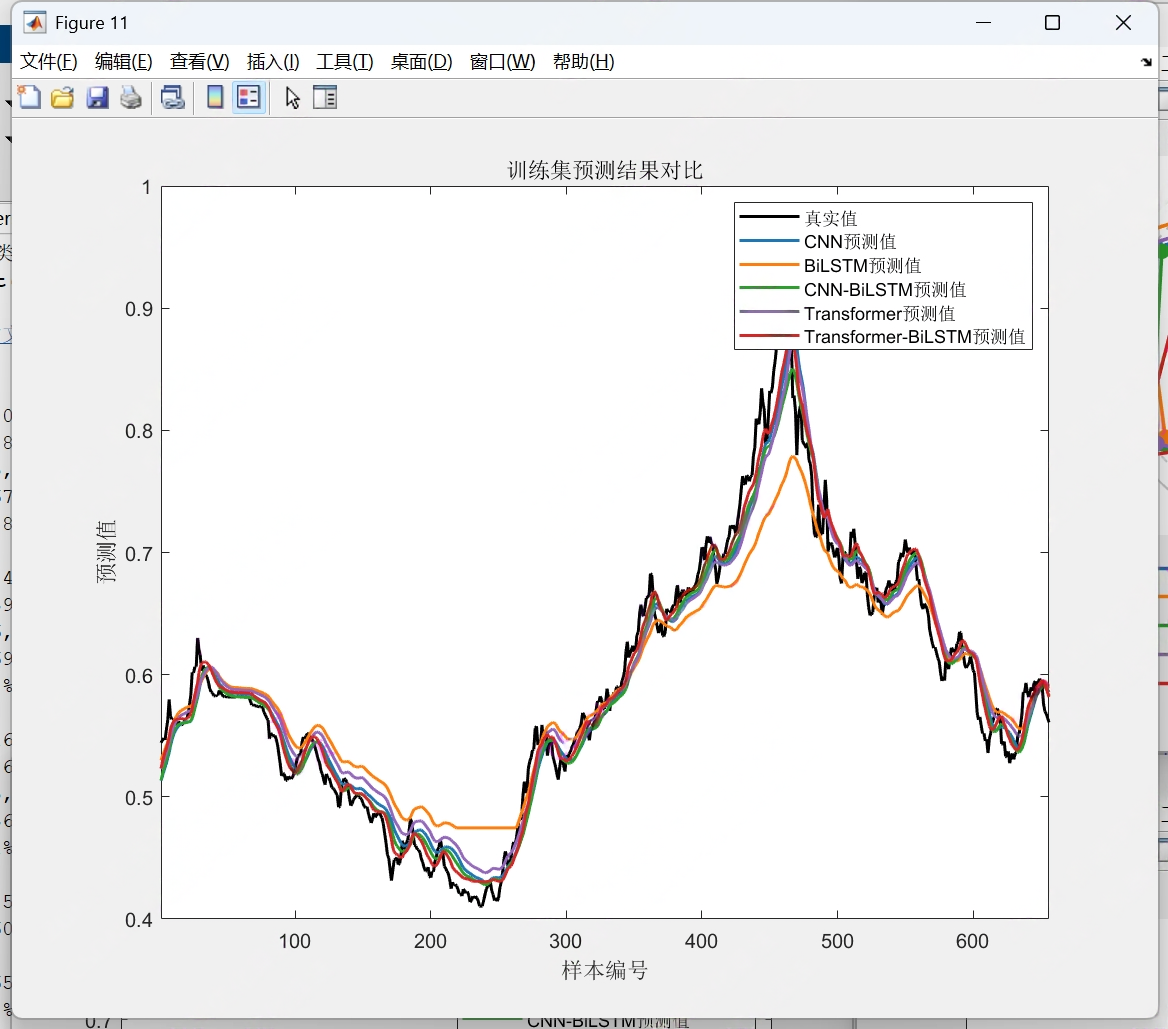
Task: Toggle the Insert Legend toolbar icon
Action: 249,98
